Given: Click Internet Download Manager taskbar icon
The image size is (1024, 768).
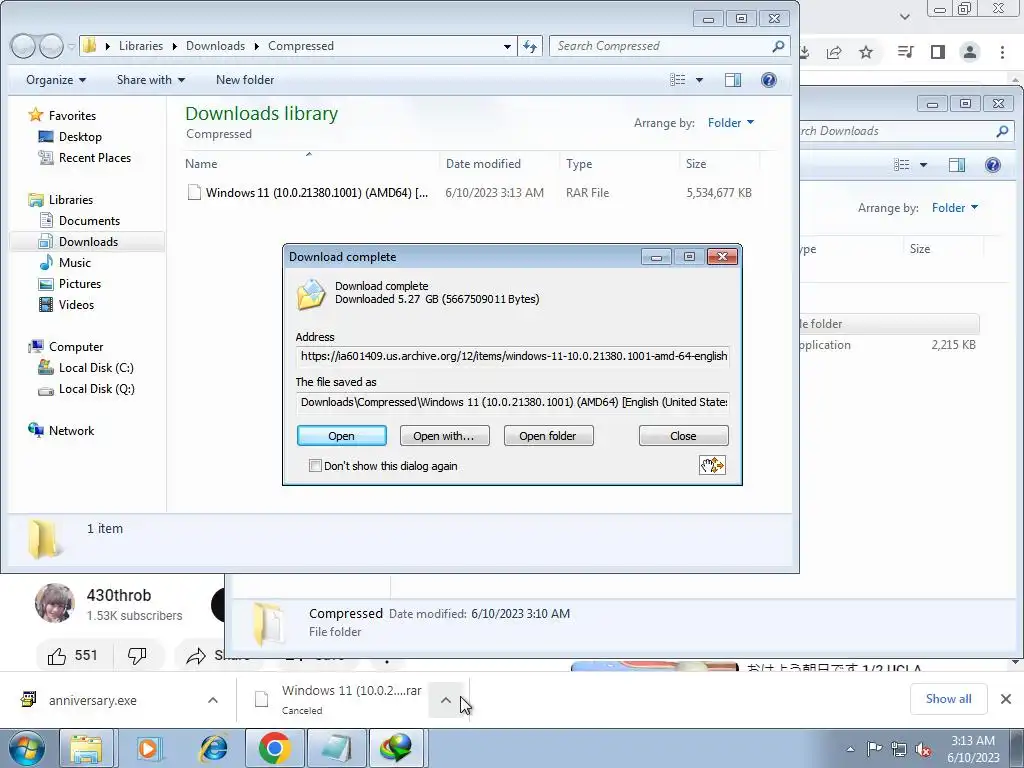Looking at the screenshot, I should pyautogui.click(x=398, y=748).
